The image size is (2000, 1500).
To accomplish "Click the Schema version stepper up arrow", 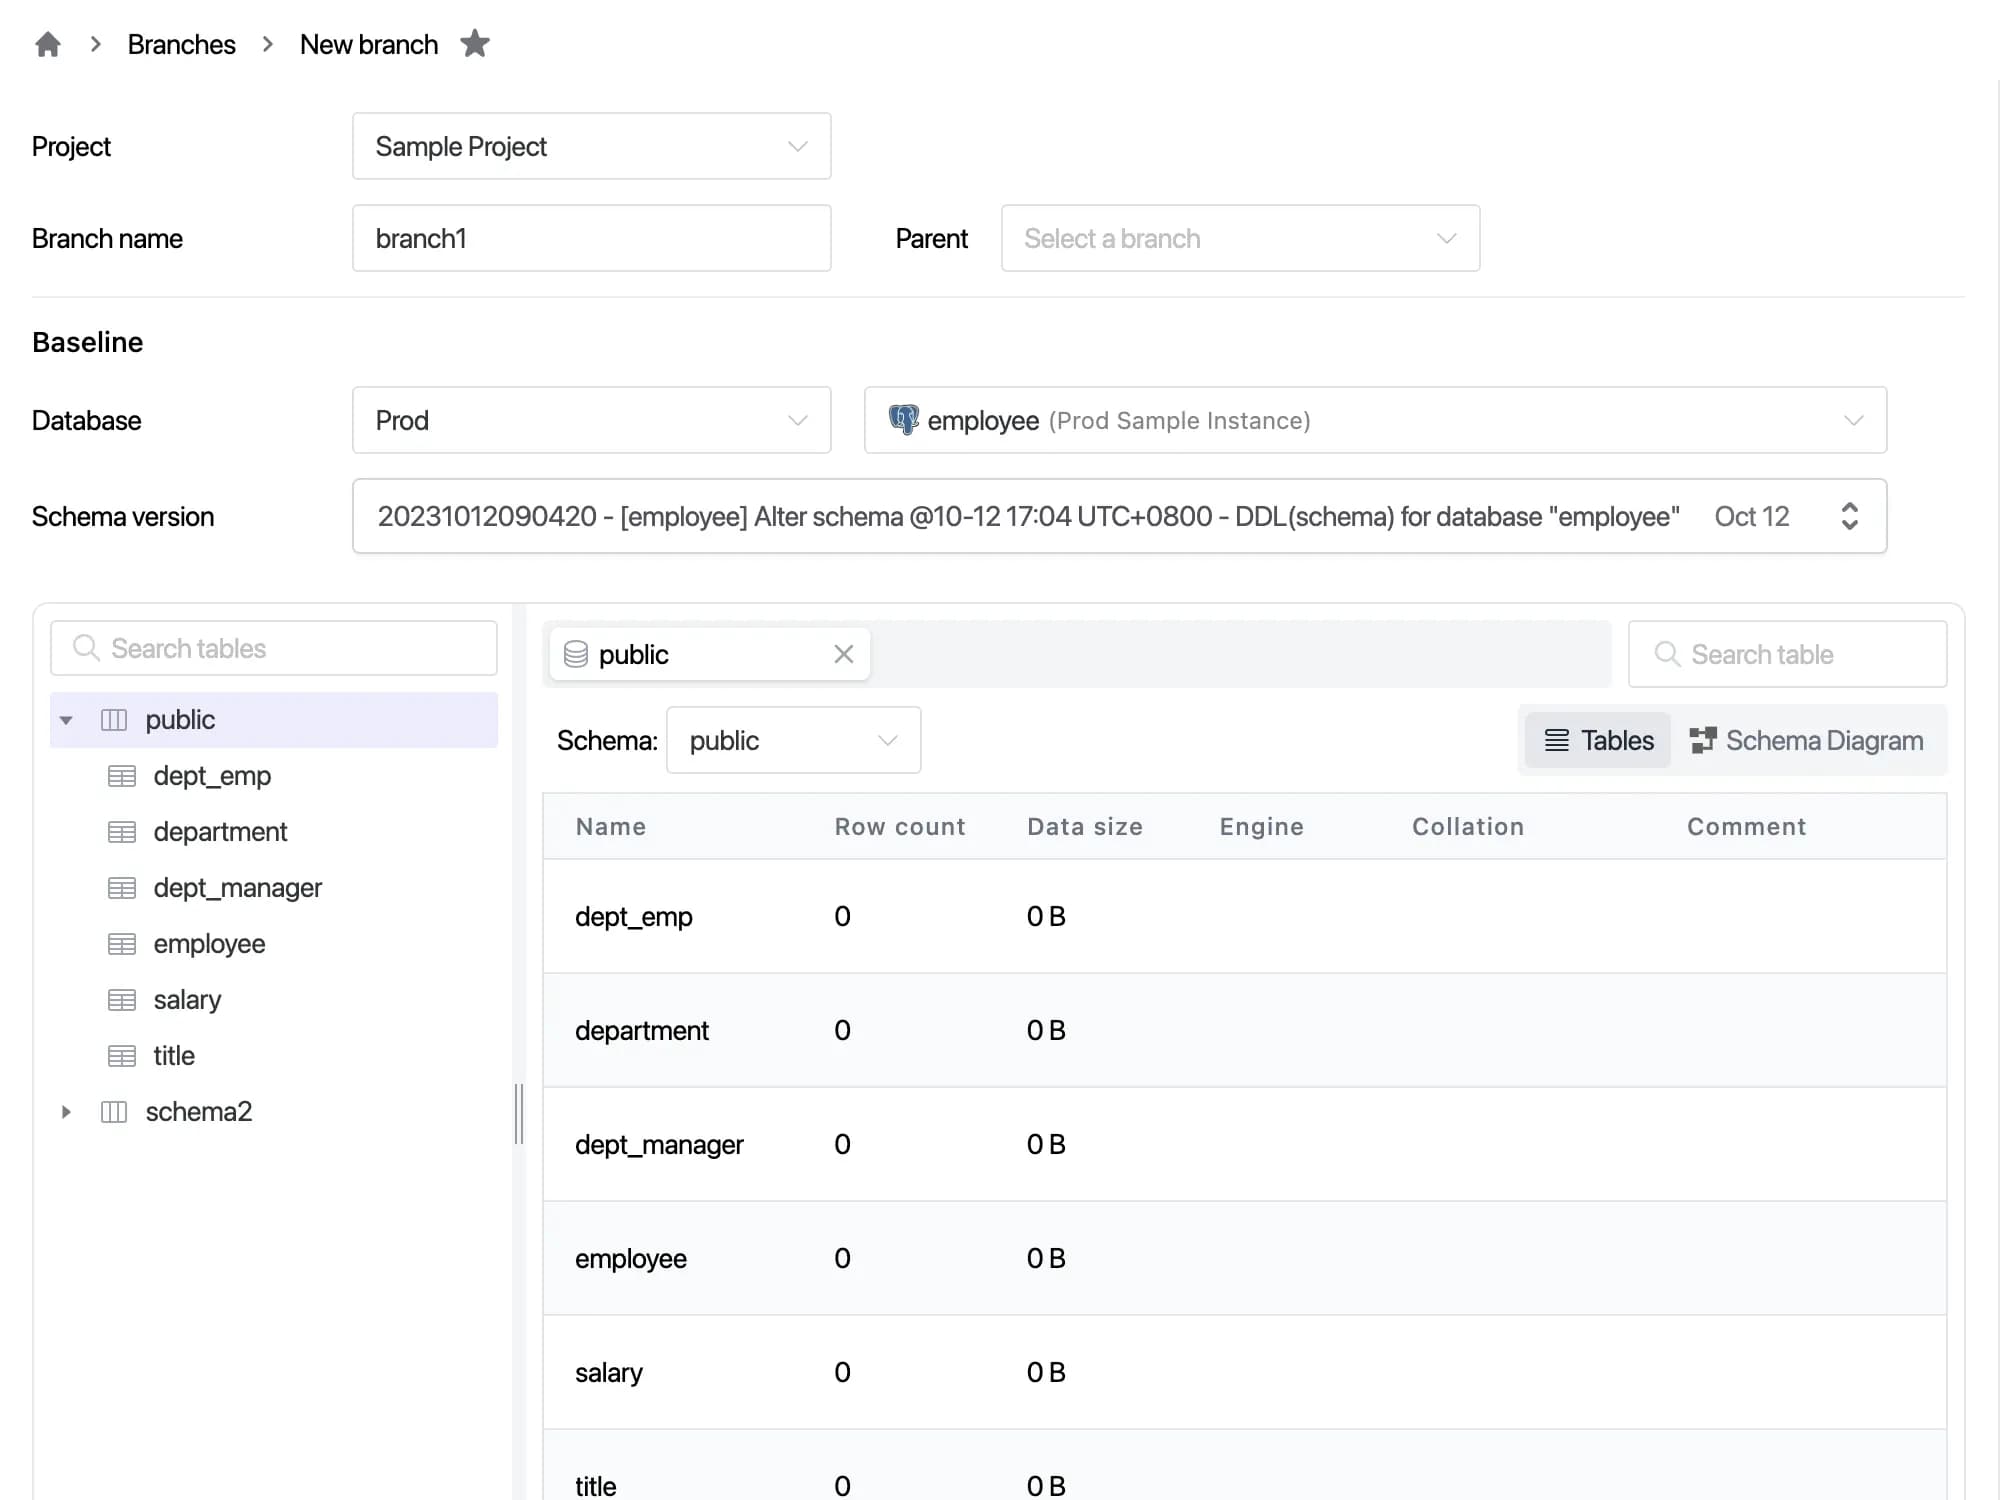I will pos(1850,506).
